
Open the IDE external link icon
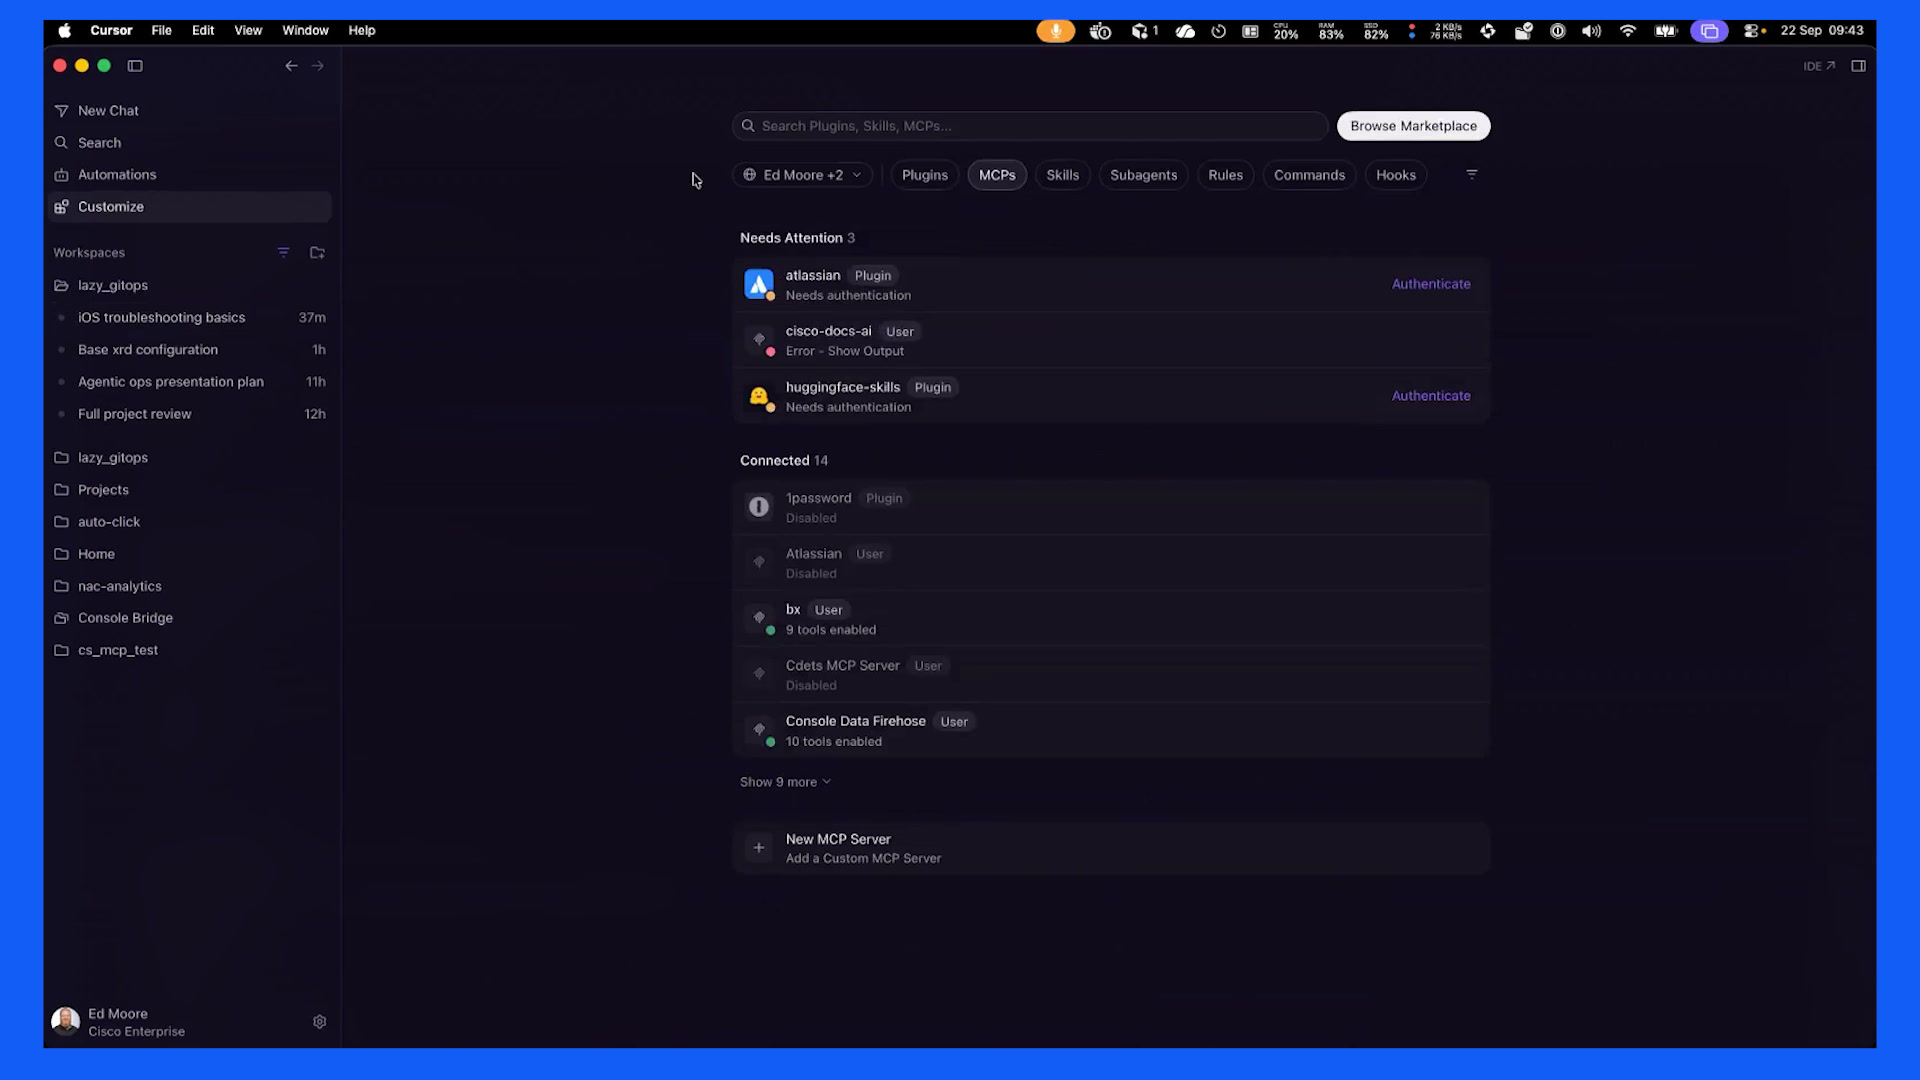point(1819,66)
